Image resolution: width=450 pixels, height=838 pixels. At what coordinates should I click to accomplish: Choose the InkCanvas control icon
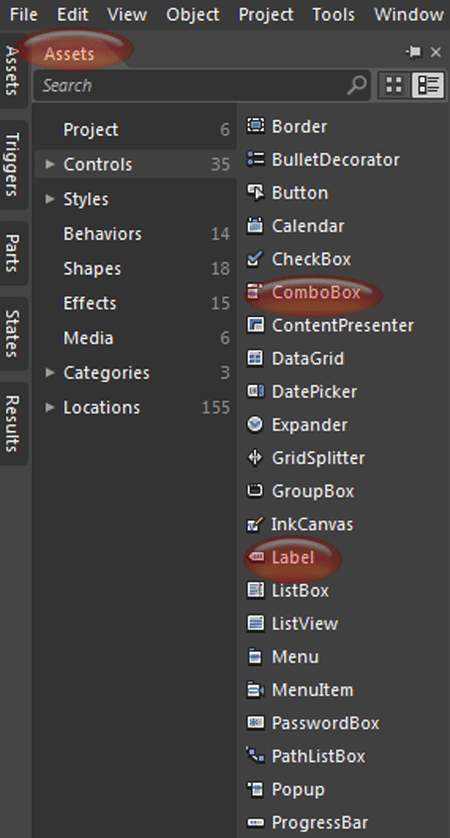pos(255,524)
